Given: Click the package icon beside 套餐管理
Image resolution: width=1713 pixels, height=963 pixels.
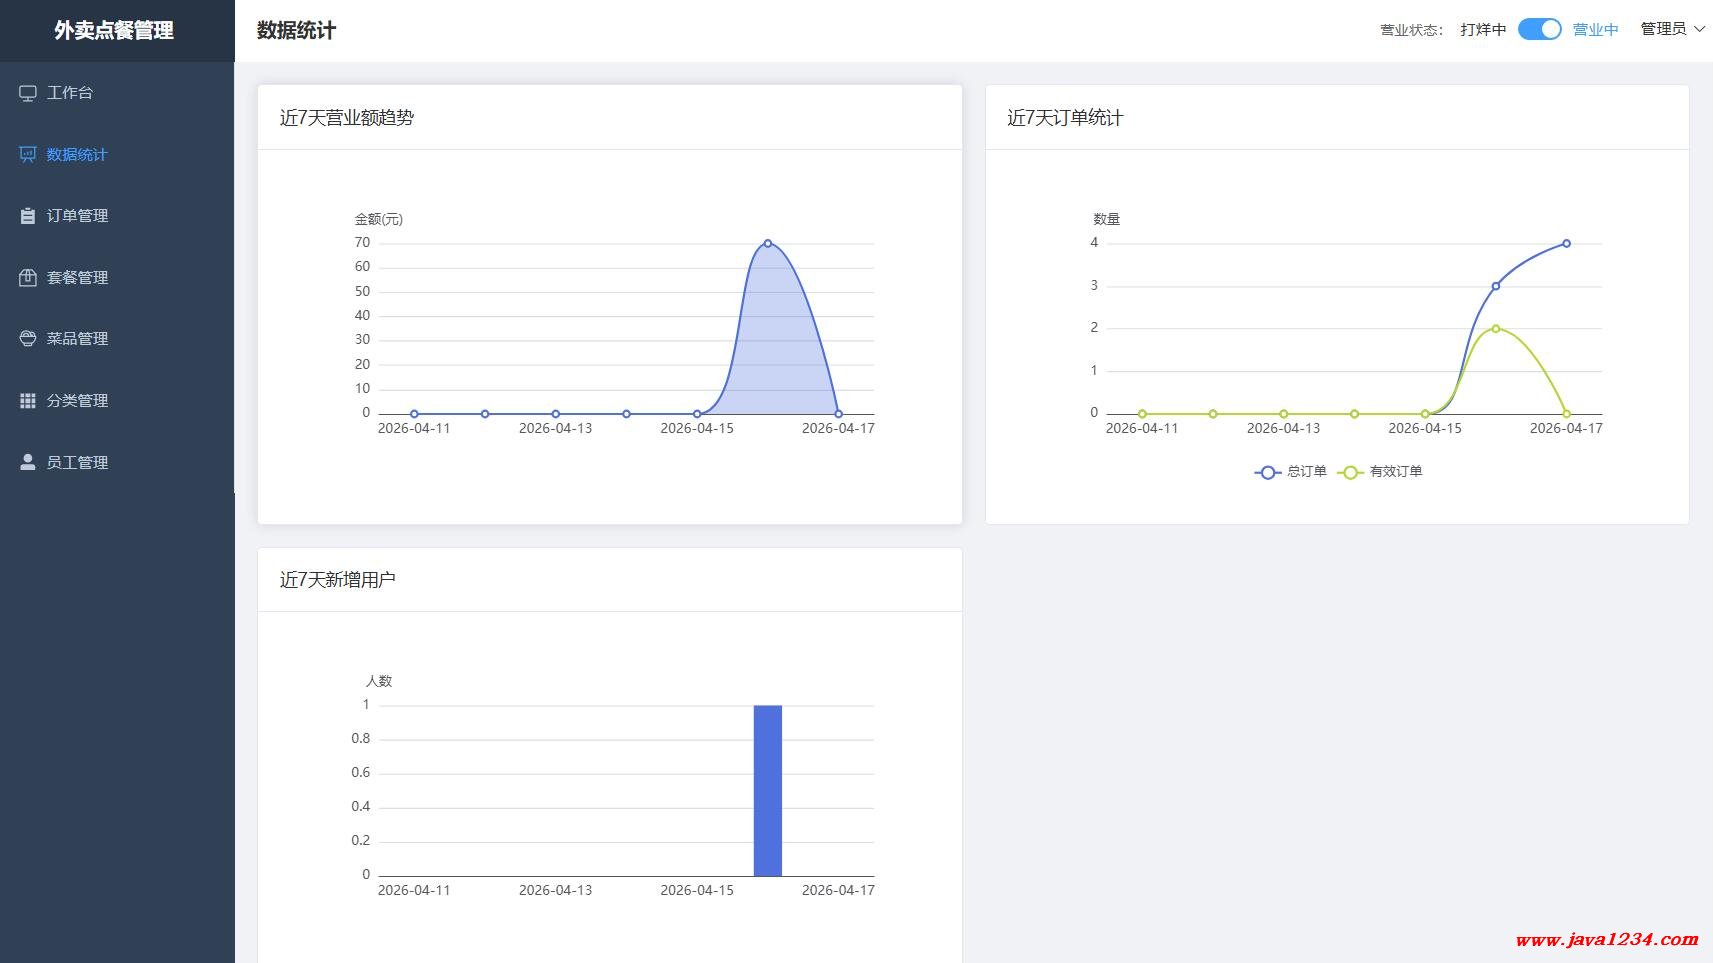Looking at the screenshot, I should pyautogui.click(x=28, y=278).
